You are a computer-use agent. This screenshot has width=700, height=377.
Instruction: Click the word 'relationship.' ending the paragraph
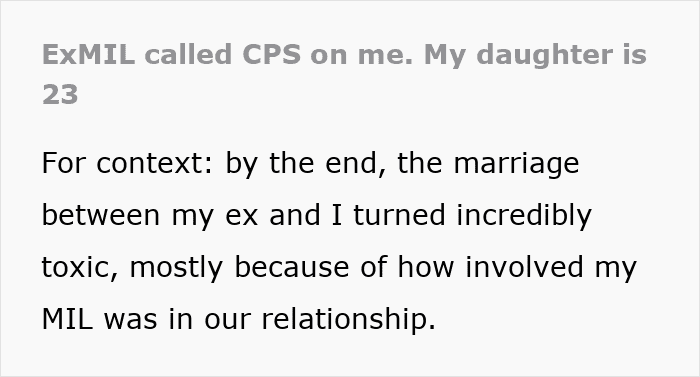(349, 320)
